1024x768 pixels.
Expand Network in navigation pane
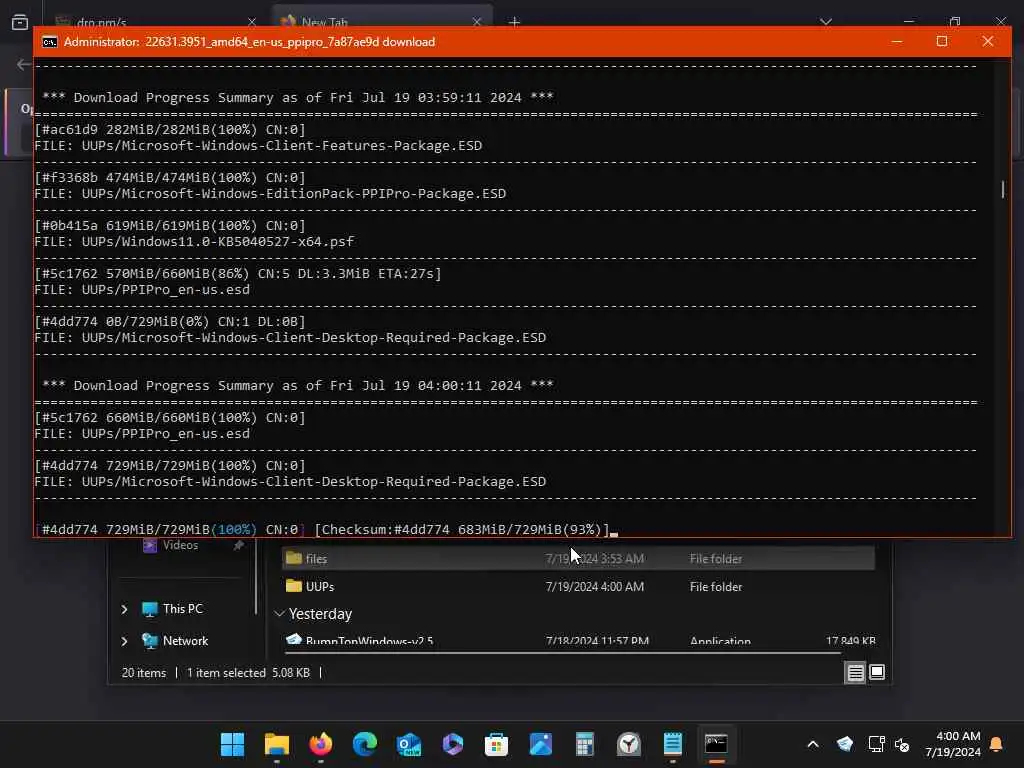(124, 641)
